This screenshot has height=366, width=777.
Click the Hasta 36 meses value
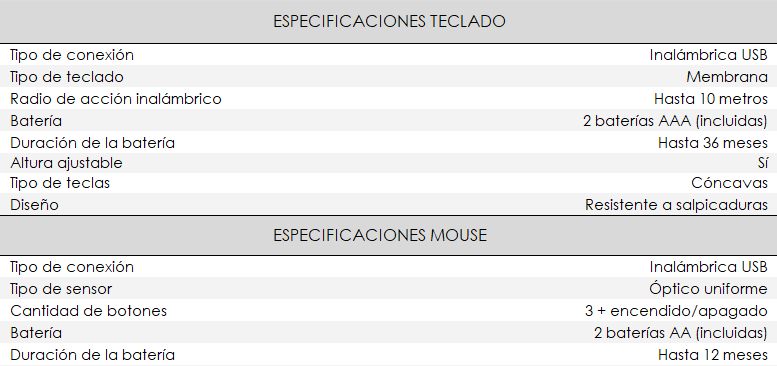pos(713,143)
